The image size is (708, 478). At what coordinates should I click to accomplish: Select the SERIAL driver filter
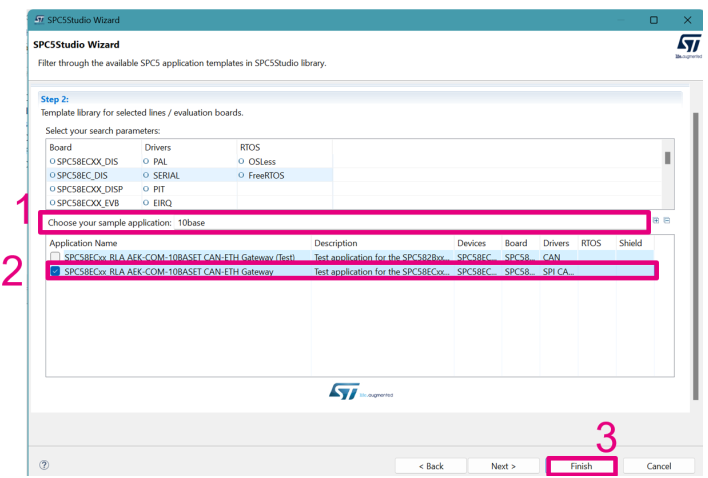click(x=161, y=175)
